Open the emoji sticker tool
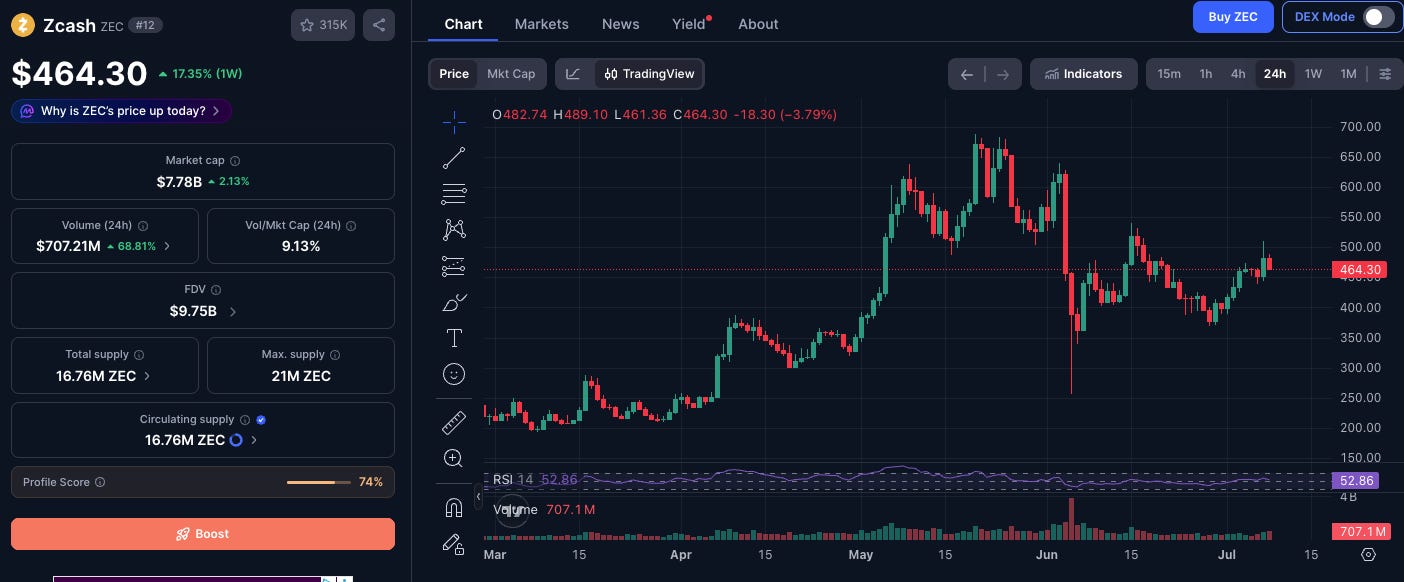The height and width of the screenshot is (582, 1404). tap(454, 374)
